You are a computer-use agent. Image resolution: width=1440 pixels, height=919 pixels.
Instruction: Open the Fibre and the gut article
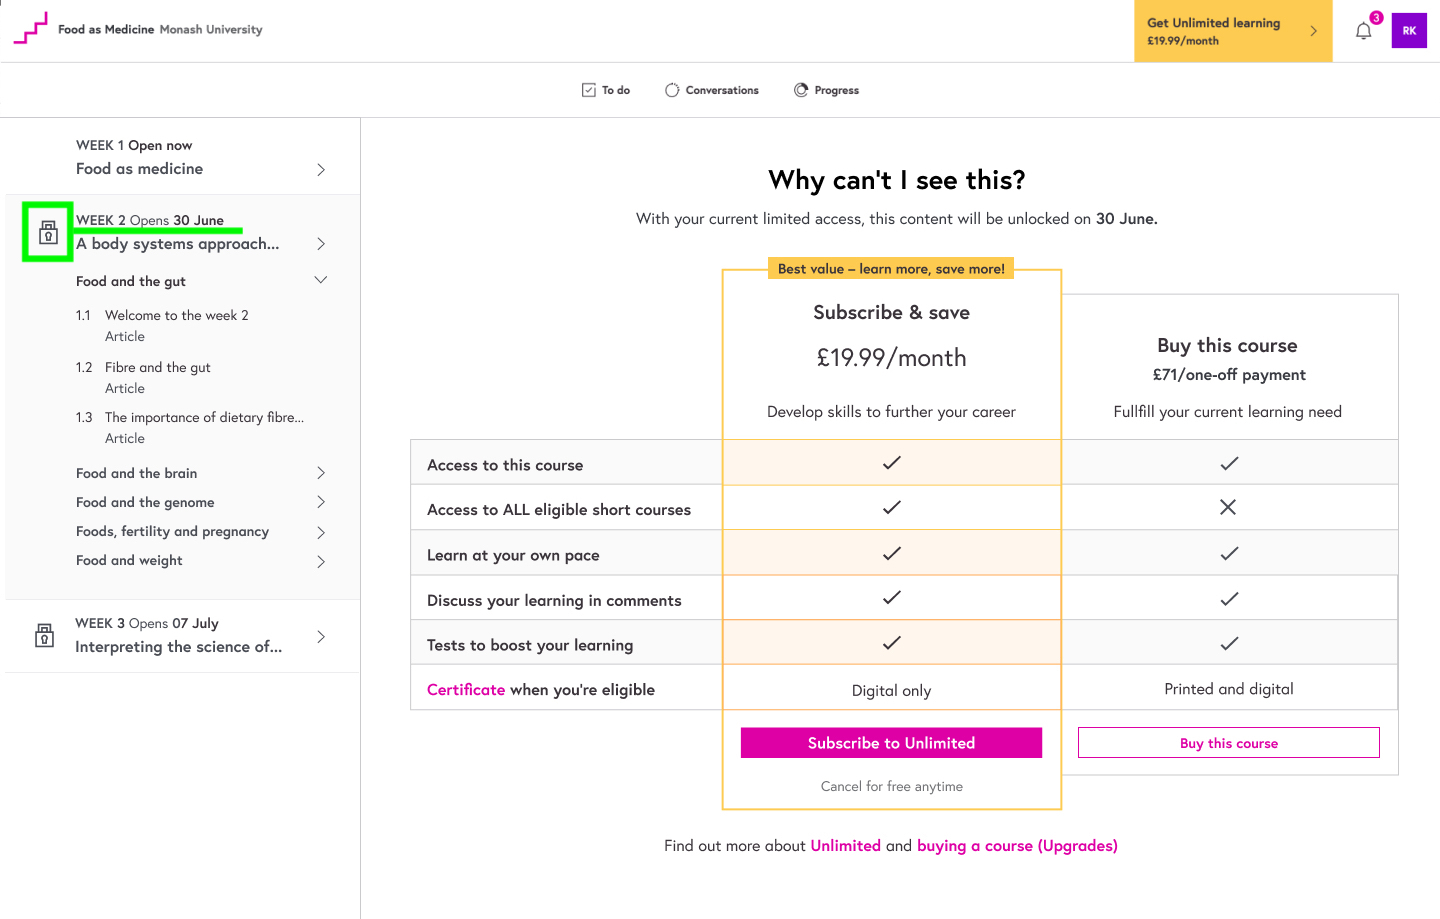[x=158, y=368]
